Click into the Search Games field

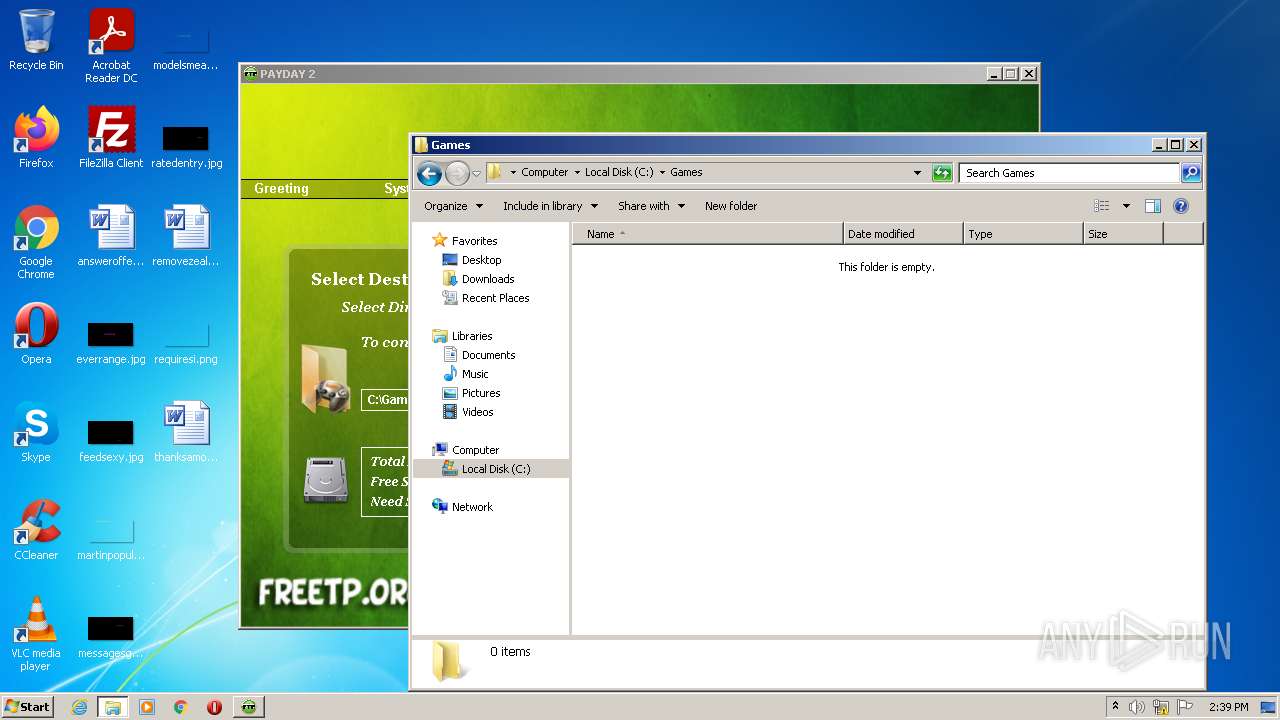pyautogui.click(x=1069, y=173)
